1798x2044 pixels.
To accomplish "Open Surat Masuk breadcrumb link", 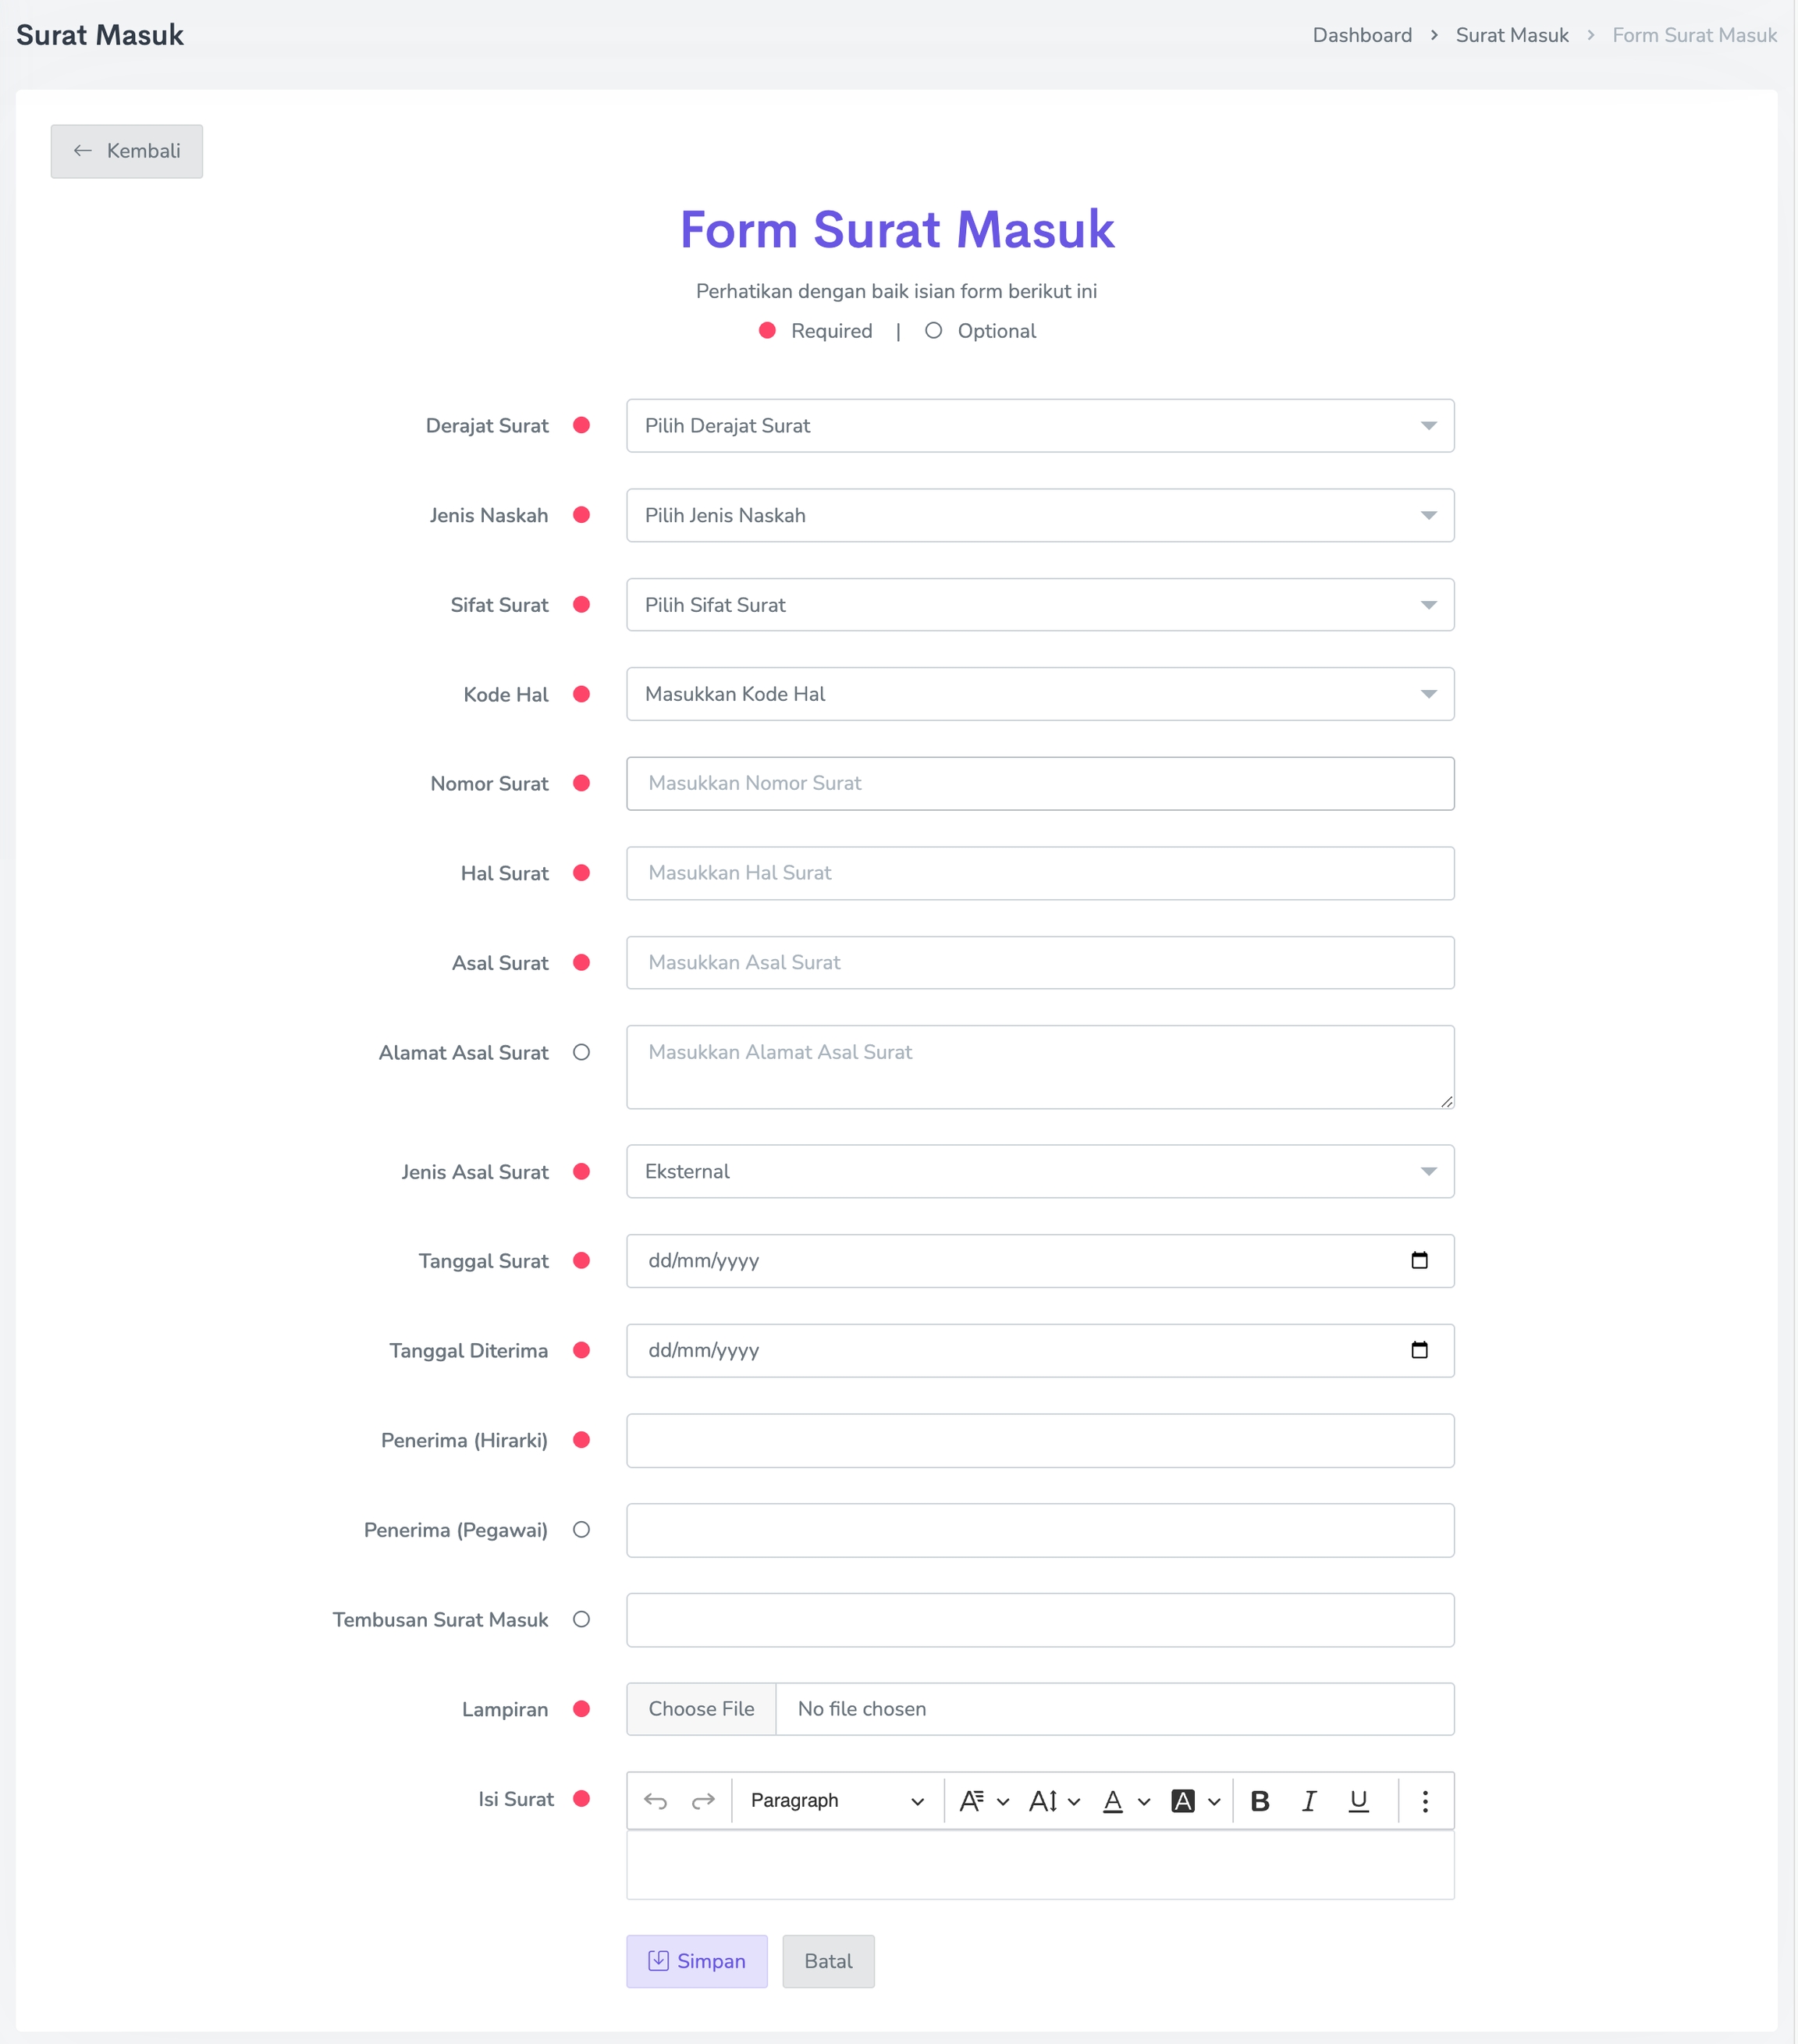I will coord(1512,35).
